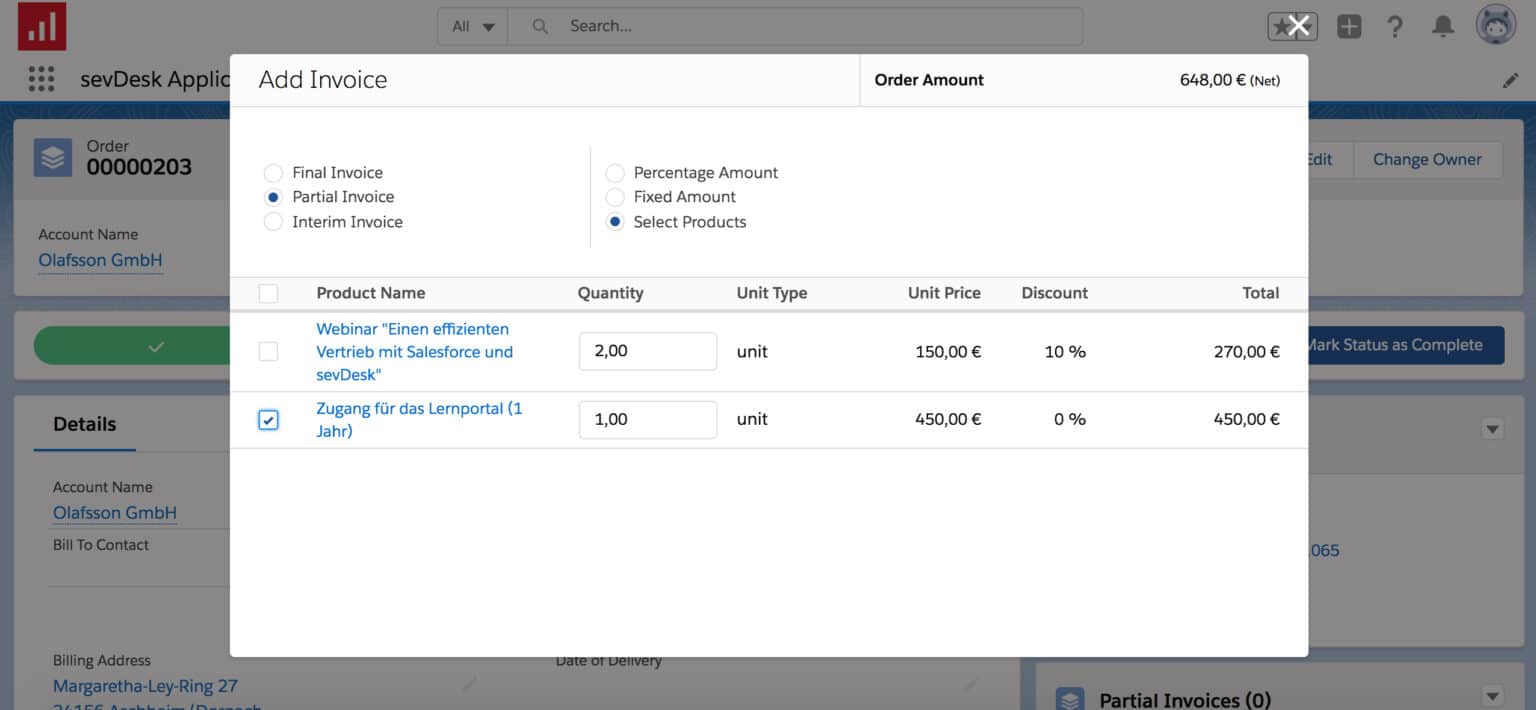Check the Webinar product row checkbox
1536x710 pixels.
pos(268,351)
